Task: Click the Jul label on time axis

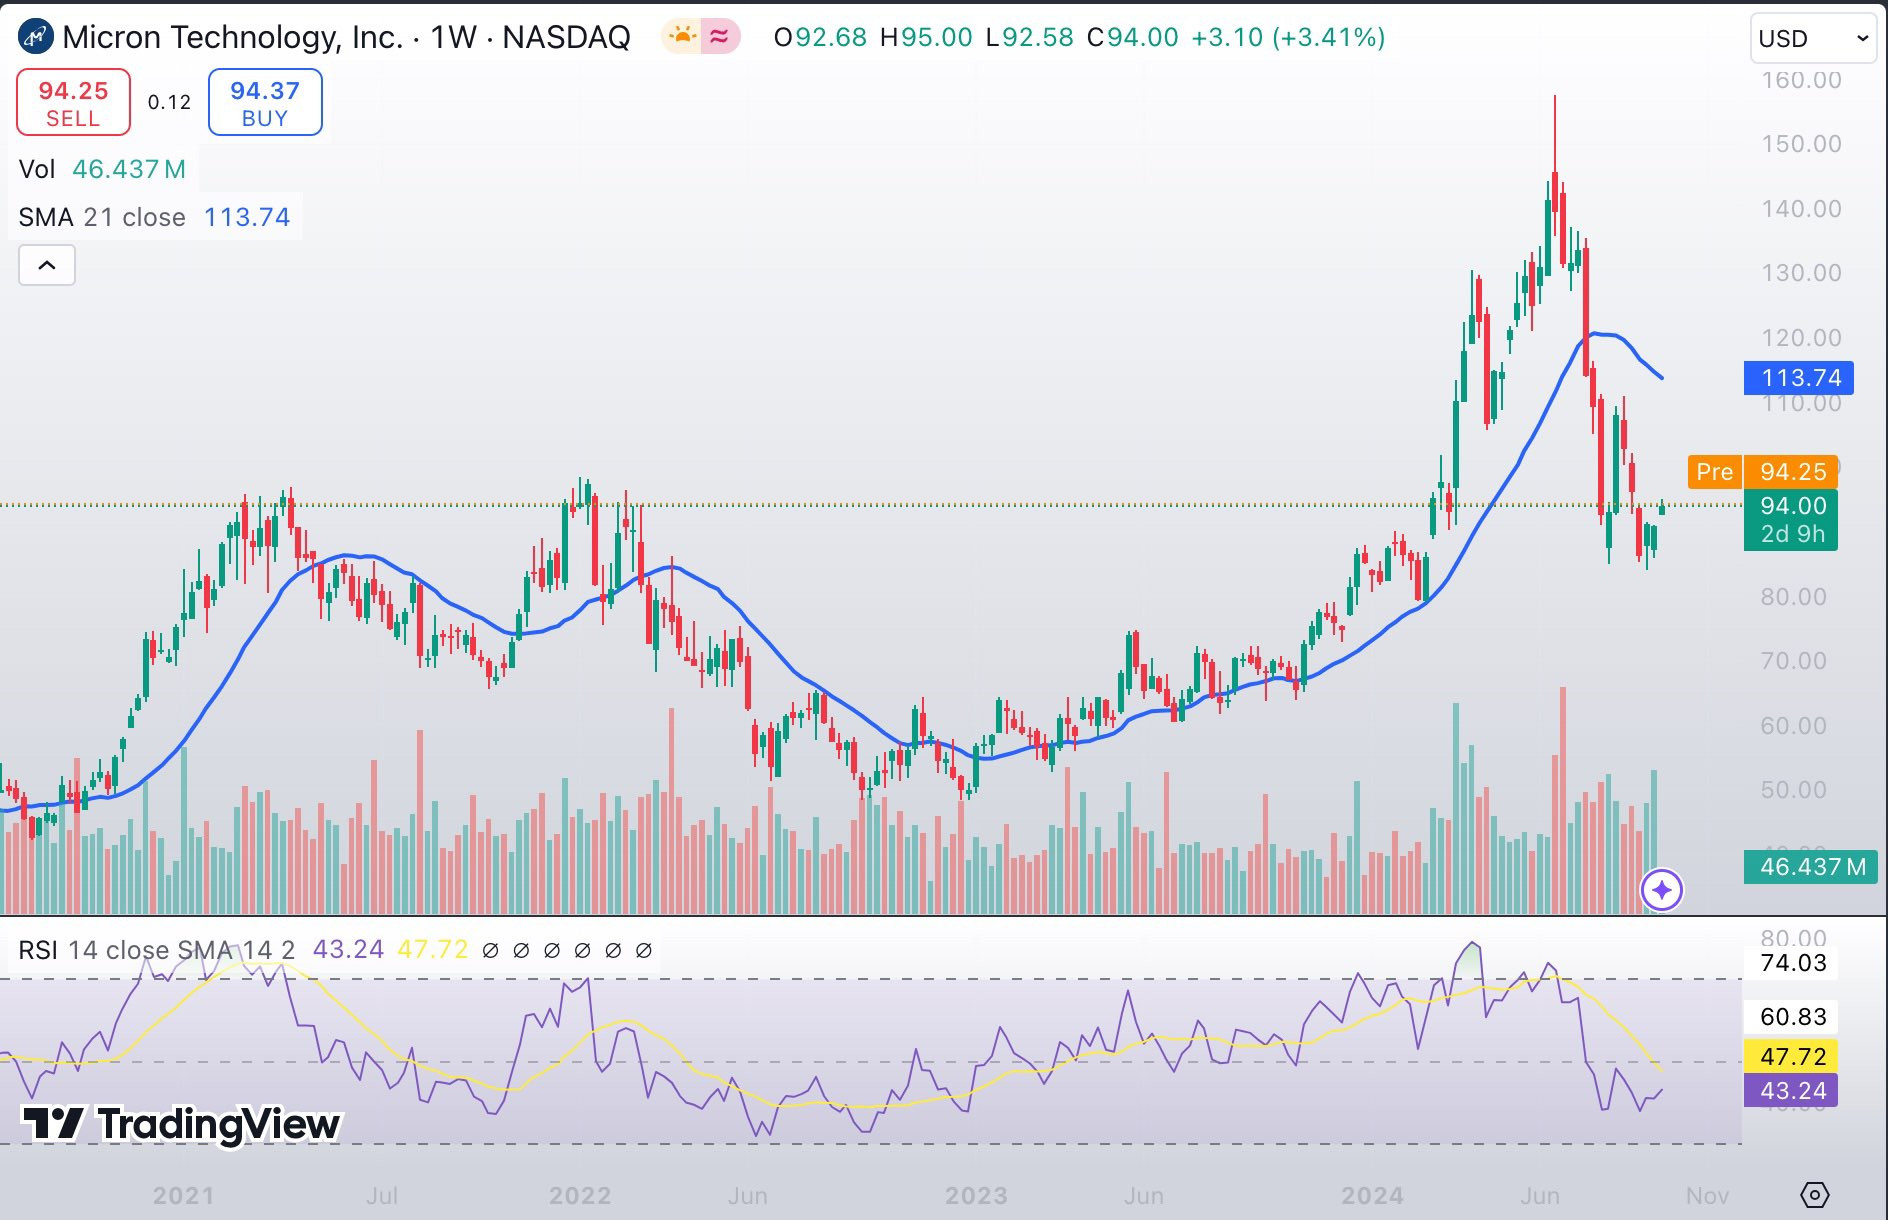Action: (x=382, y=1196)
